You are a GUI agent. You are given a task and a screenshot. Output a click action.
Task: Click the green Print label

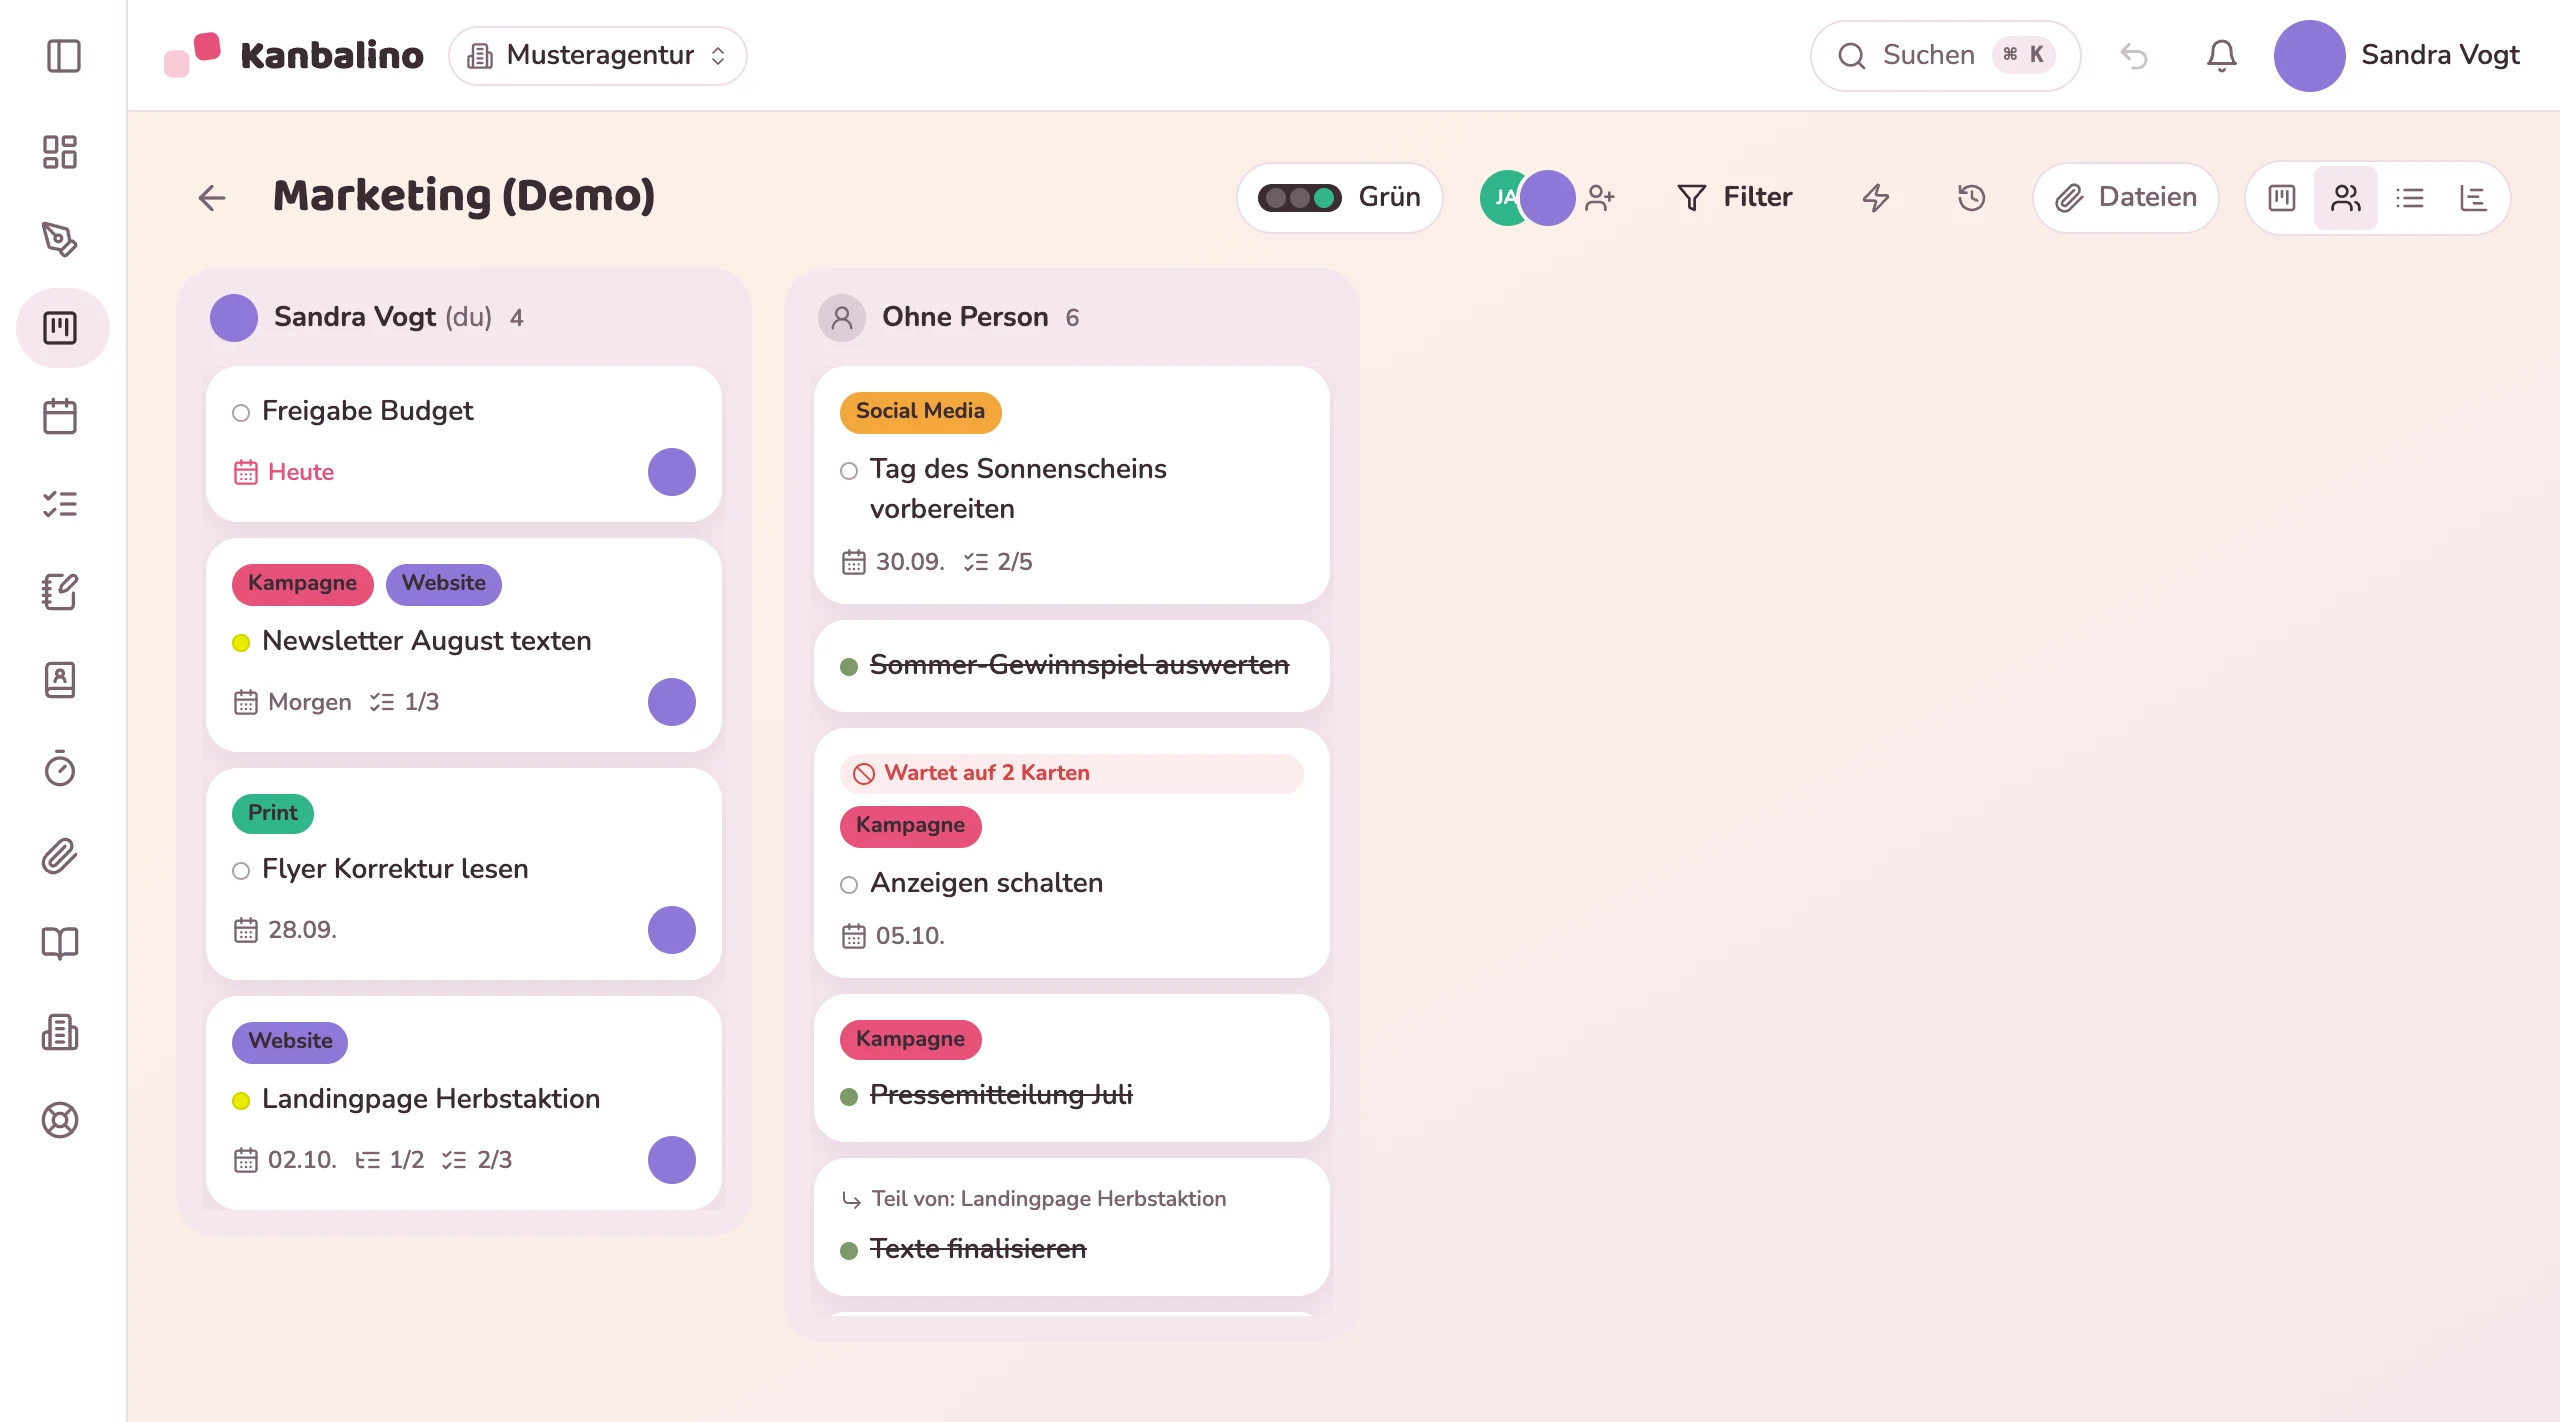pos(273,814)
